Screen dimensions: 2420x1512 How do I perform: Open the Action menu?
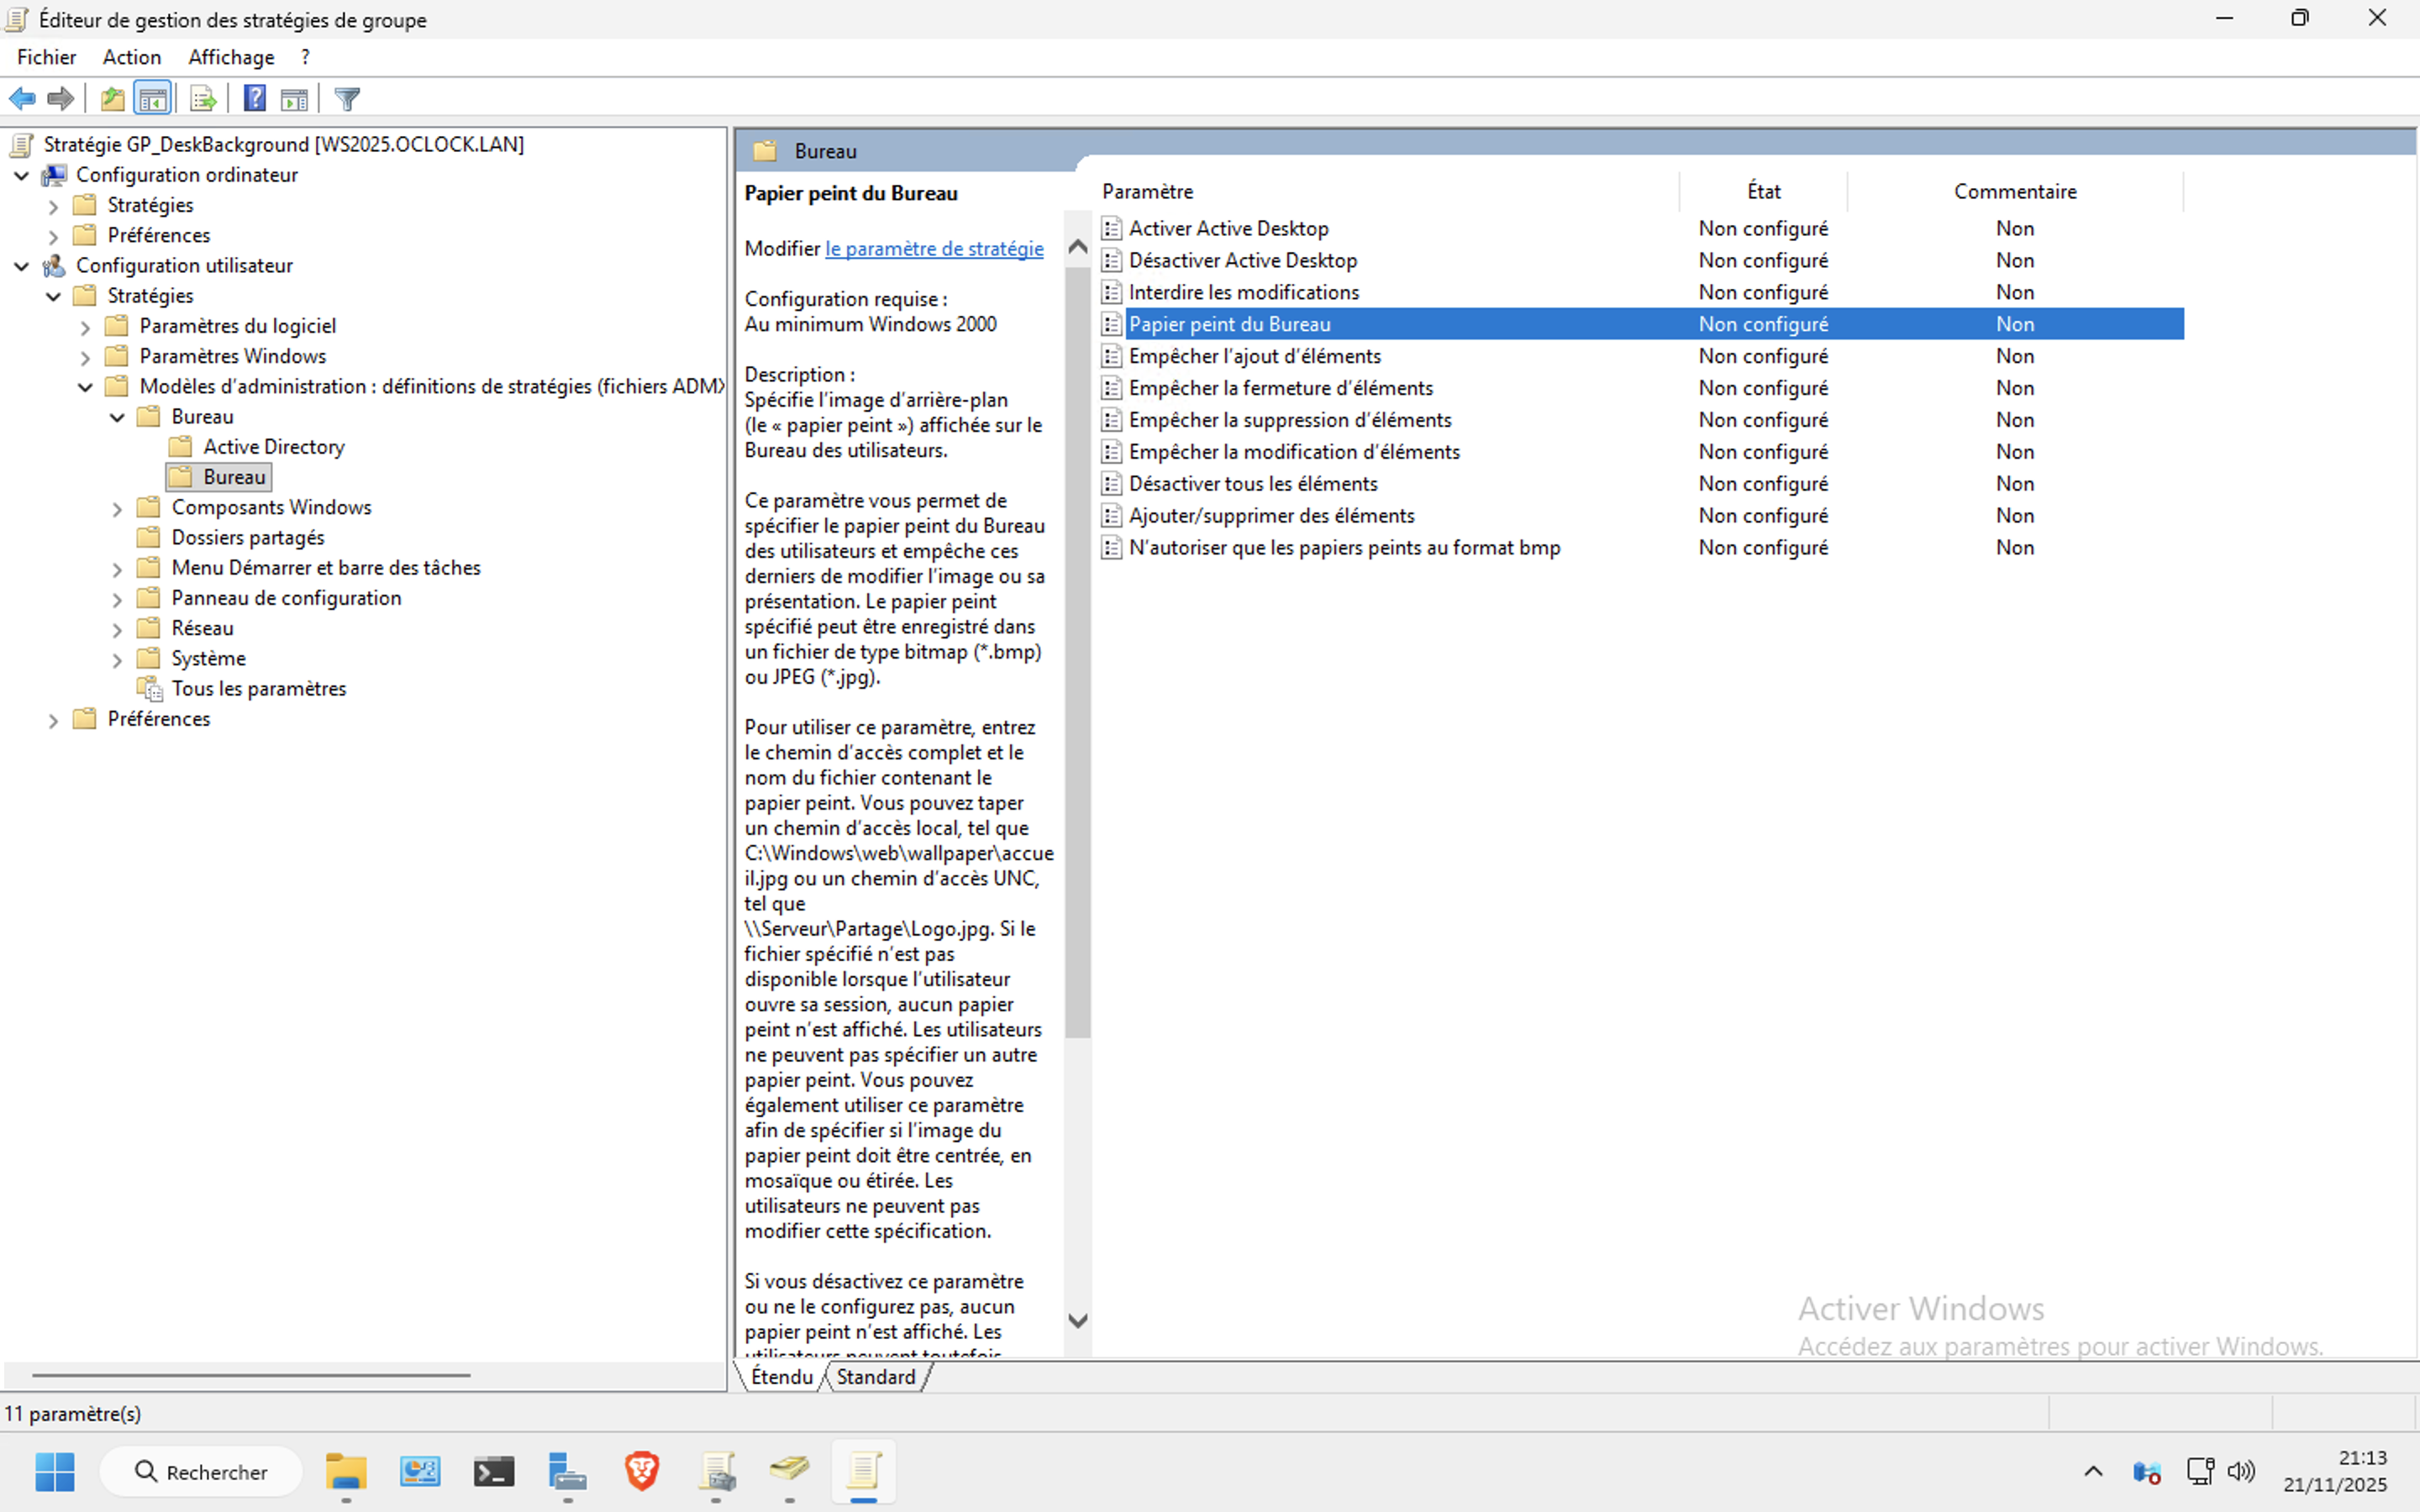131,57
